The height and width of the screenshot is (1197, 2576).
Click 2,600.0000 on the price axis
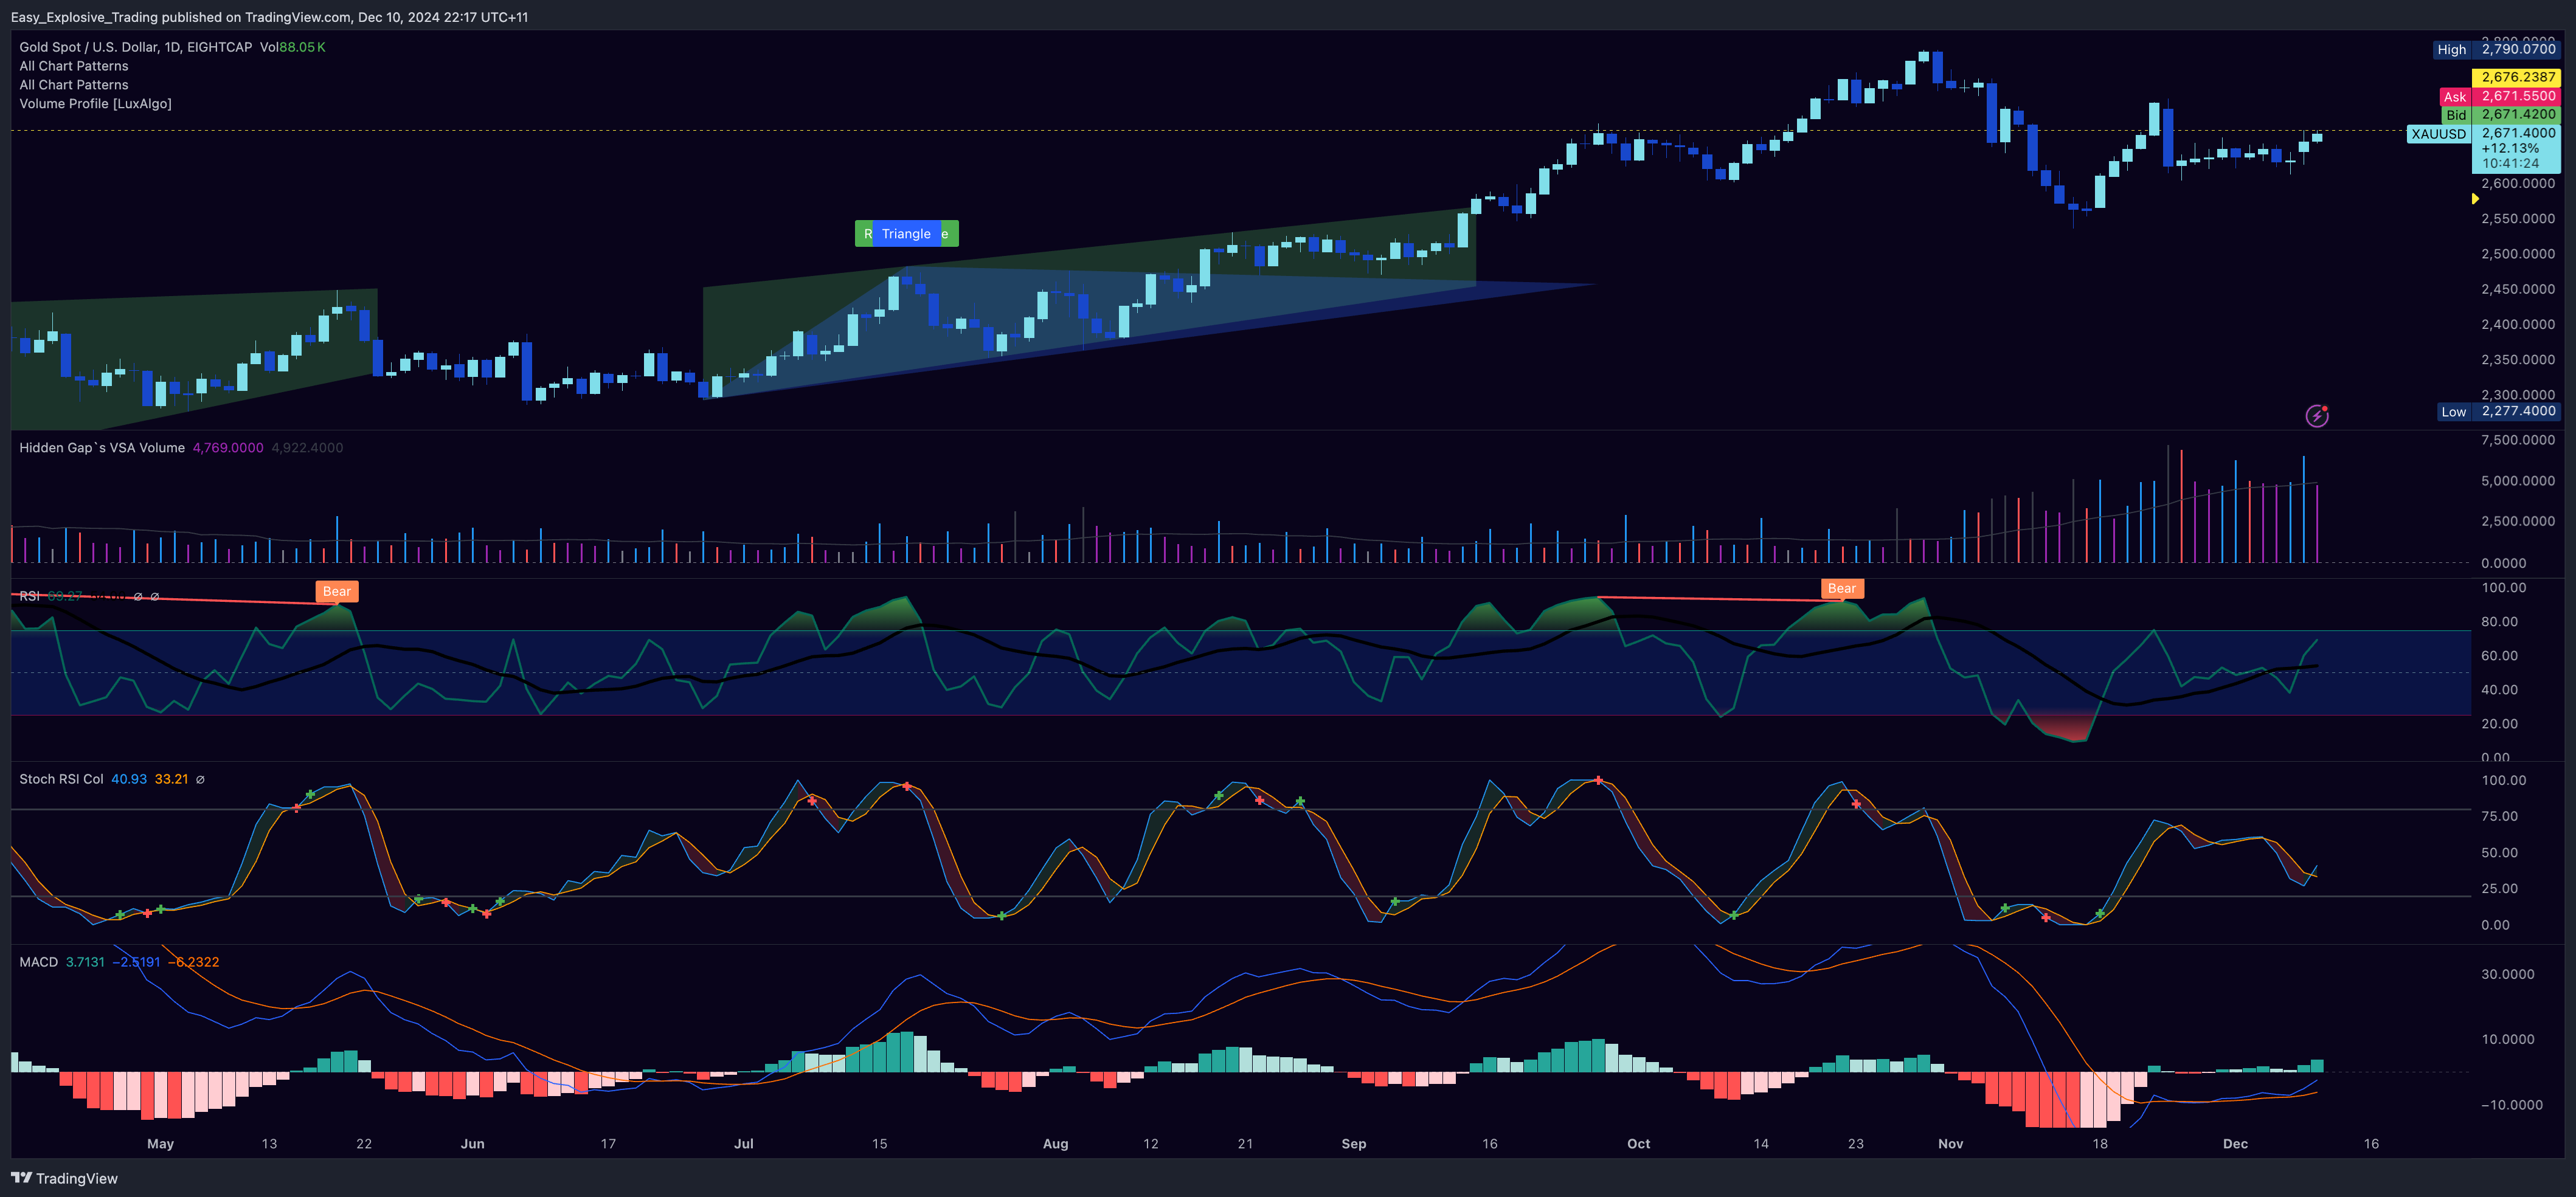pos(2518,184)
